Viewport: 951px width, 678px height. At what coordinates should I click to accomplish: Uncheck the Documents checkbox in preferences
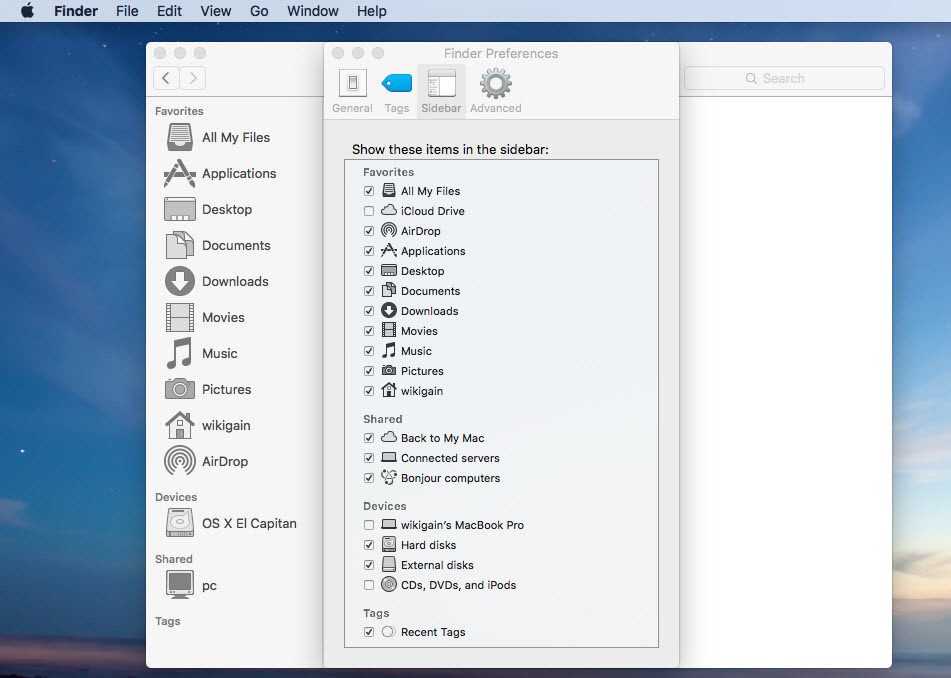369,291
